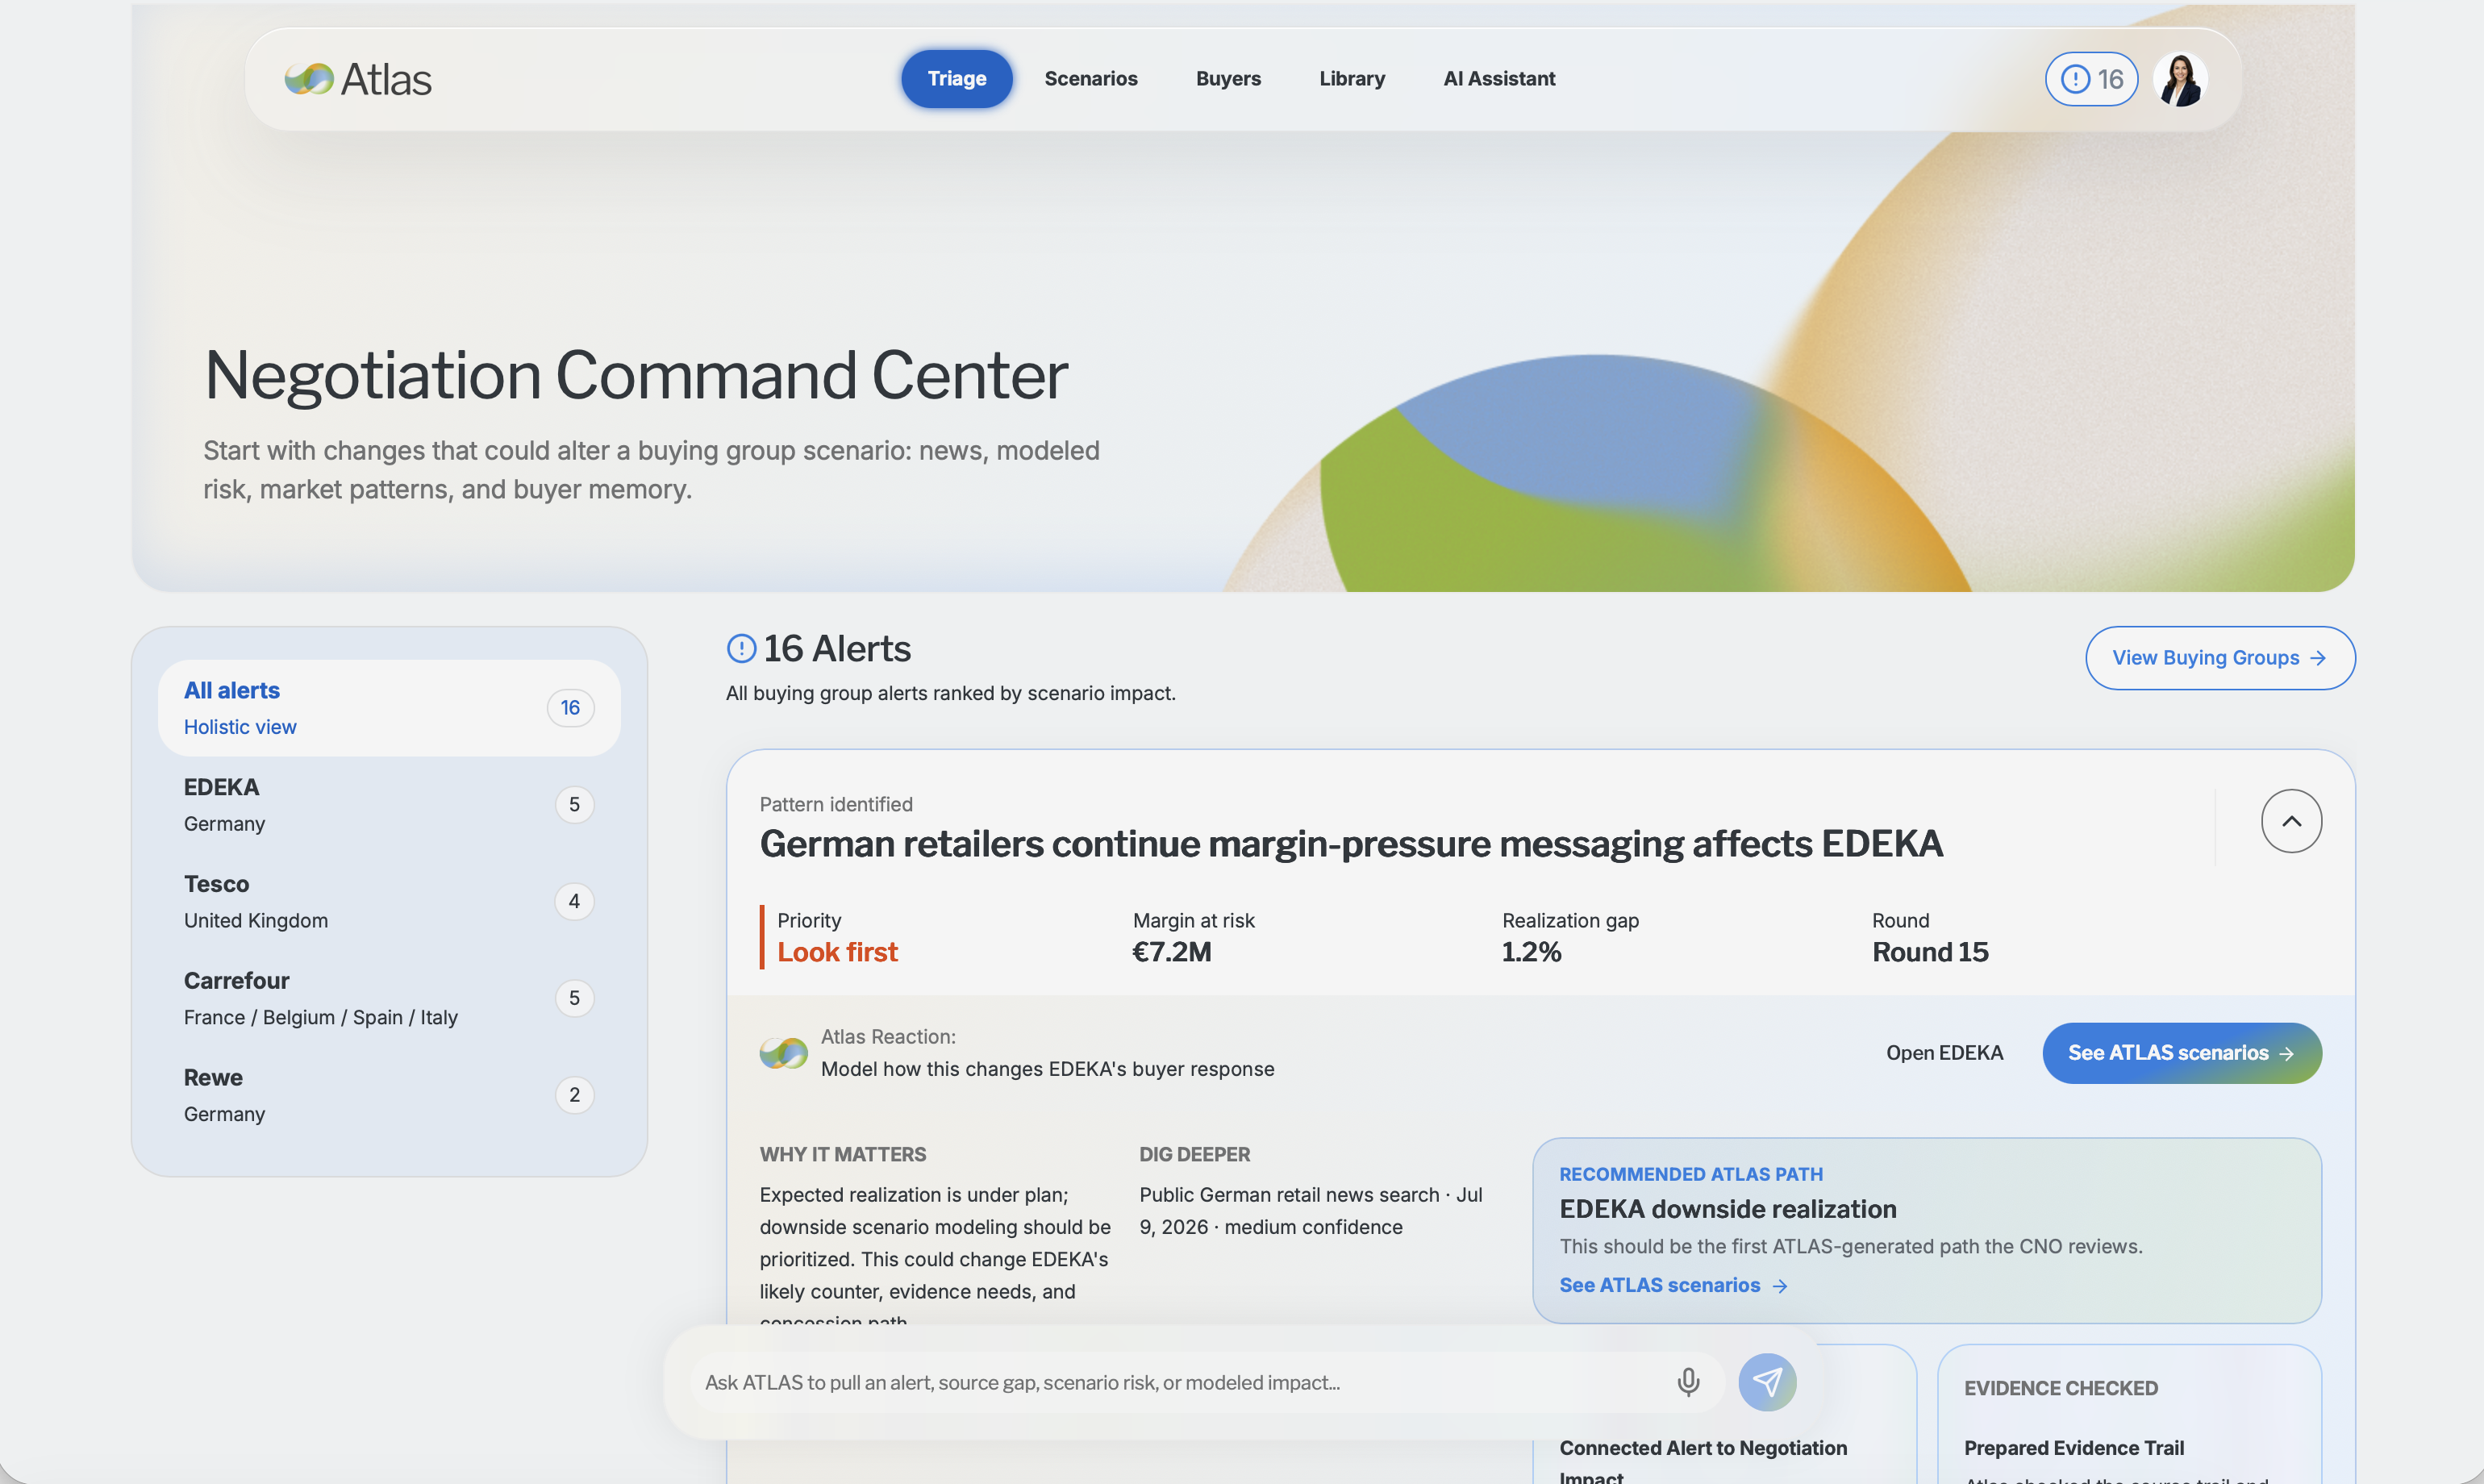Screen dimensions: 2484x1484
Task: Filter alerts by Rewe Germany
Action: [x=389, y=1095]
